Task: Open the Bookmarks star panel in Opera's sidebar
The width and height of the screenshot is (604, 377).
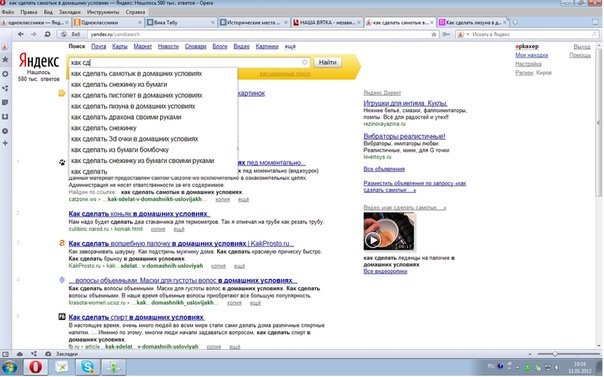Action: pyautogui.click(x=5, y=60)
